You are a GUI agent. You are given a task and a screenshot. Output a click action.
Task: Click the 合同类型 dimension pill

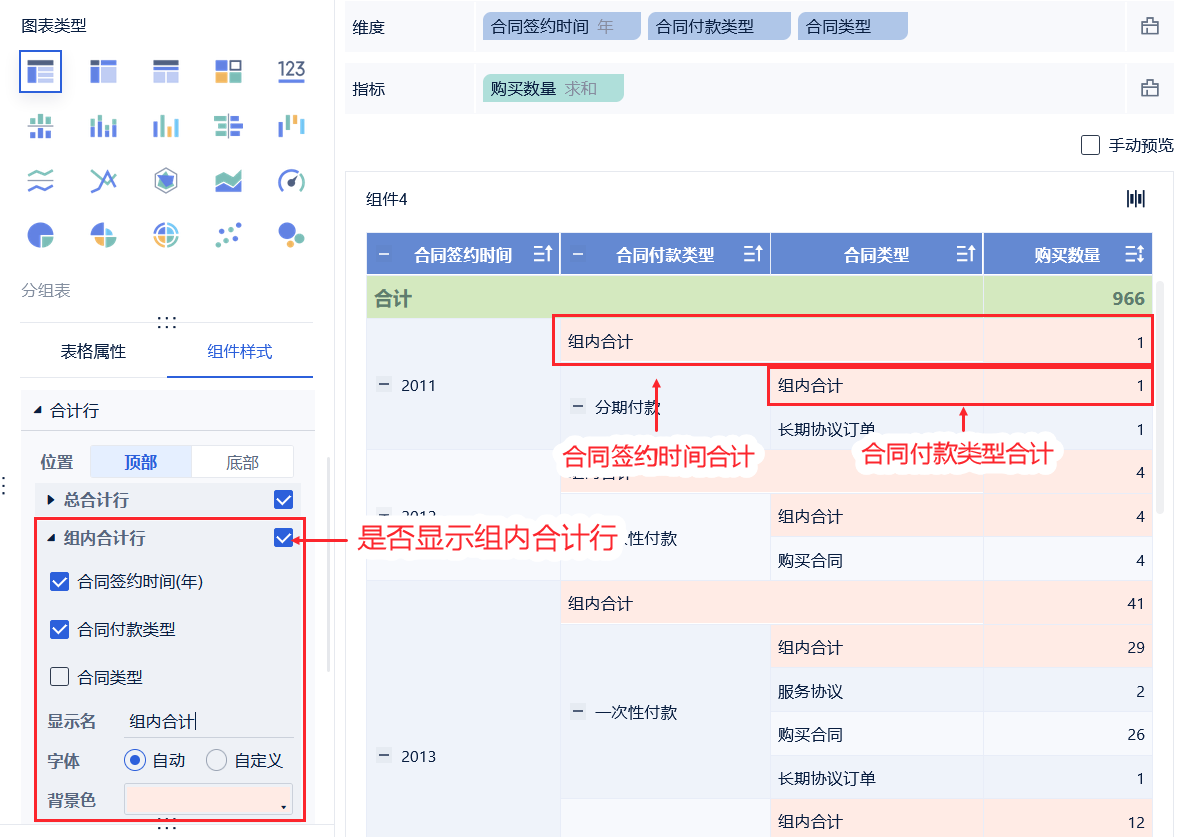[x=853, y=26]
